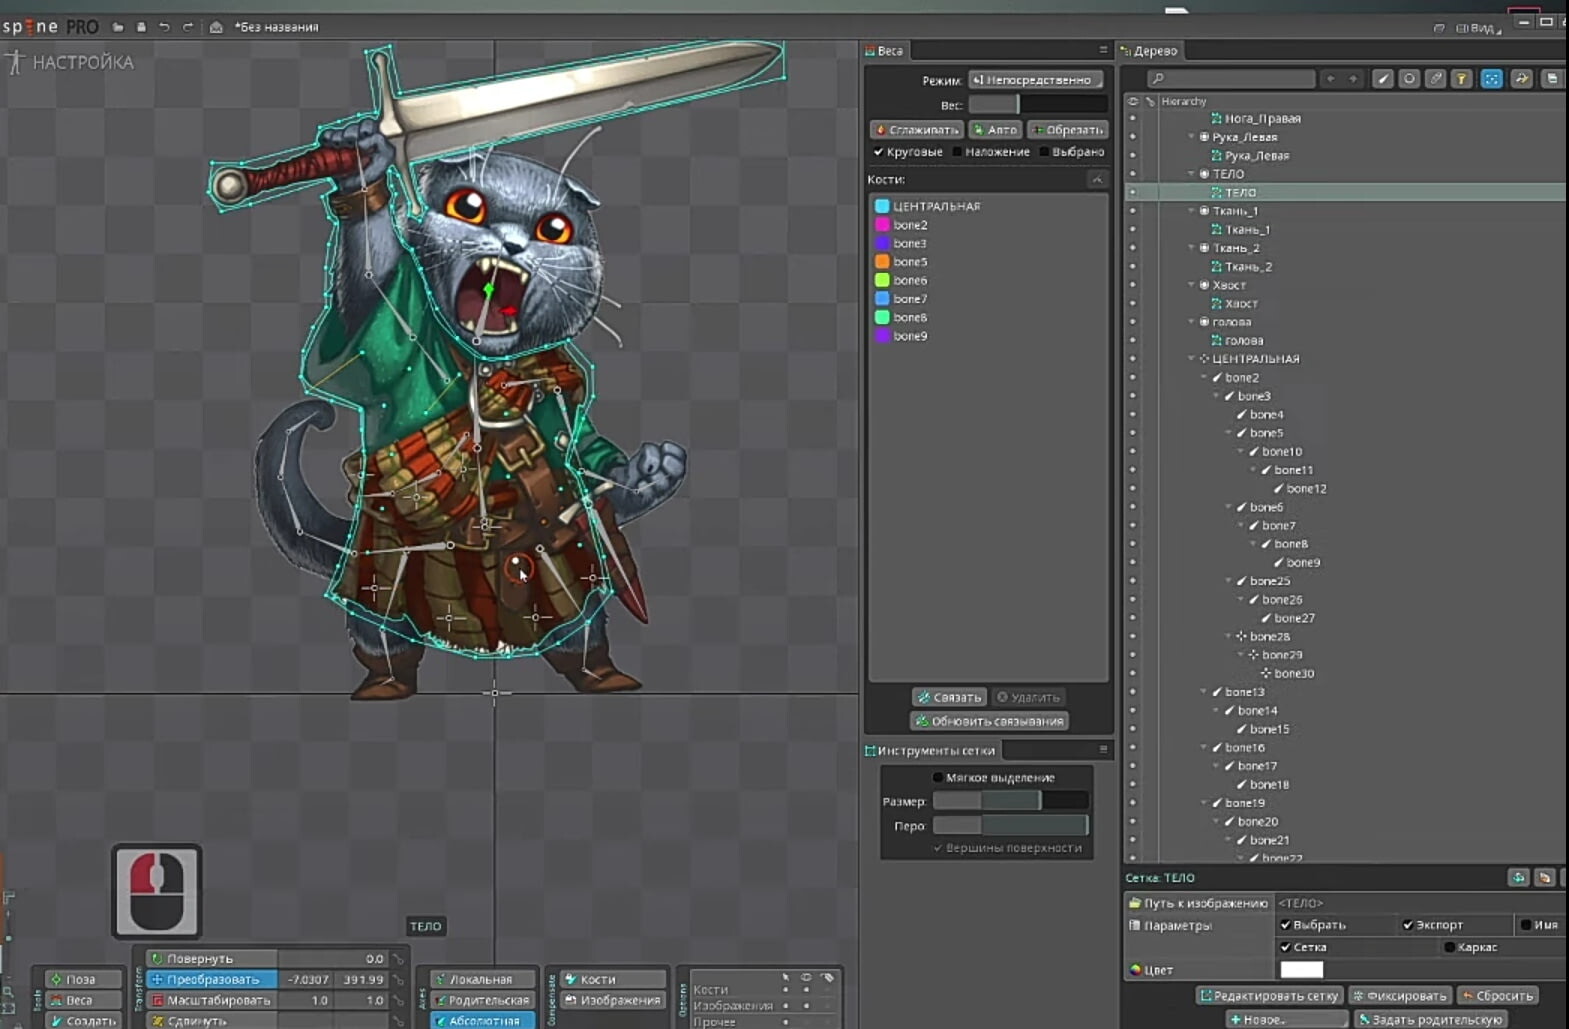The image size is (1569, 1029).
Task: Collapse the ЦЕНТРАЛЬНАЯ bone in the tree
Action: (x=1192, y=359)
